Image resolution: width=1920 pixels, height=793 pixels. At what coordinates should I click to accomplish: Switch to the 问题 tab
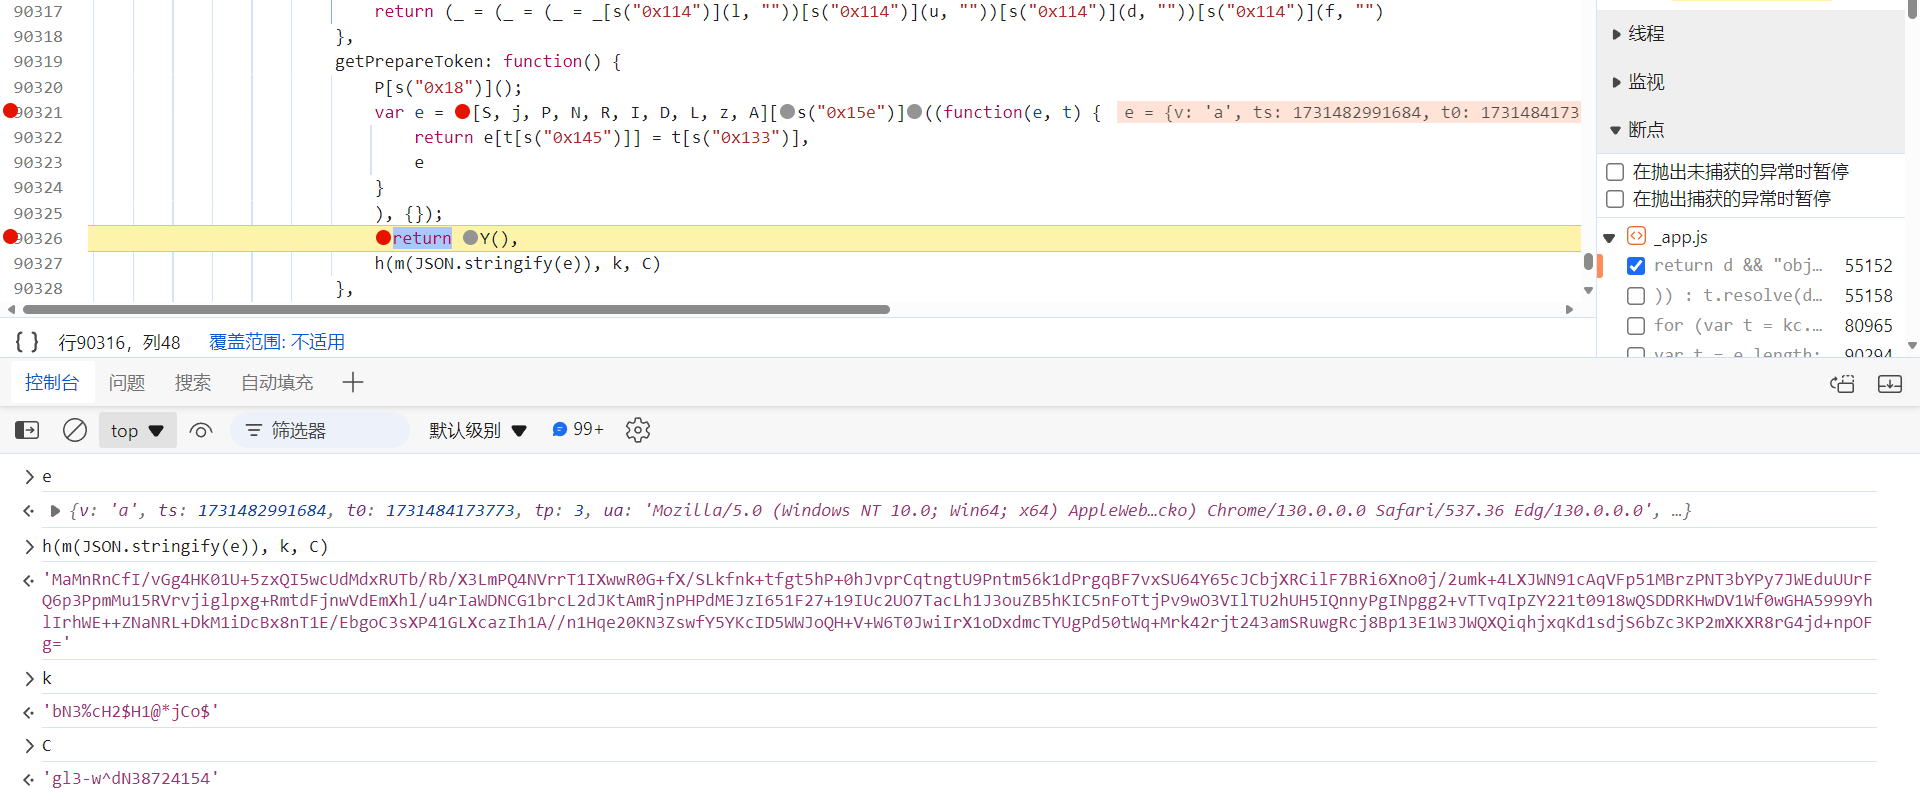coord(127,383)
